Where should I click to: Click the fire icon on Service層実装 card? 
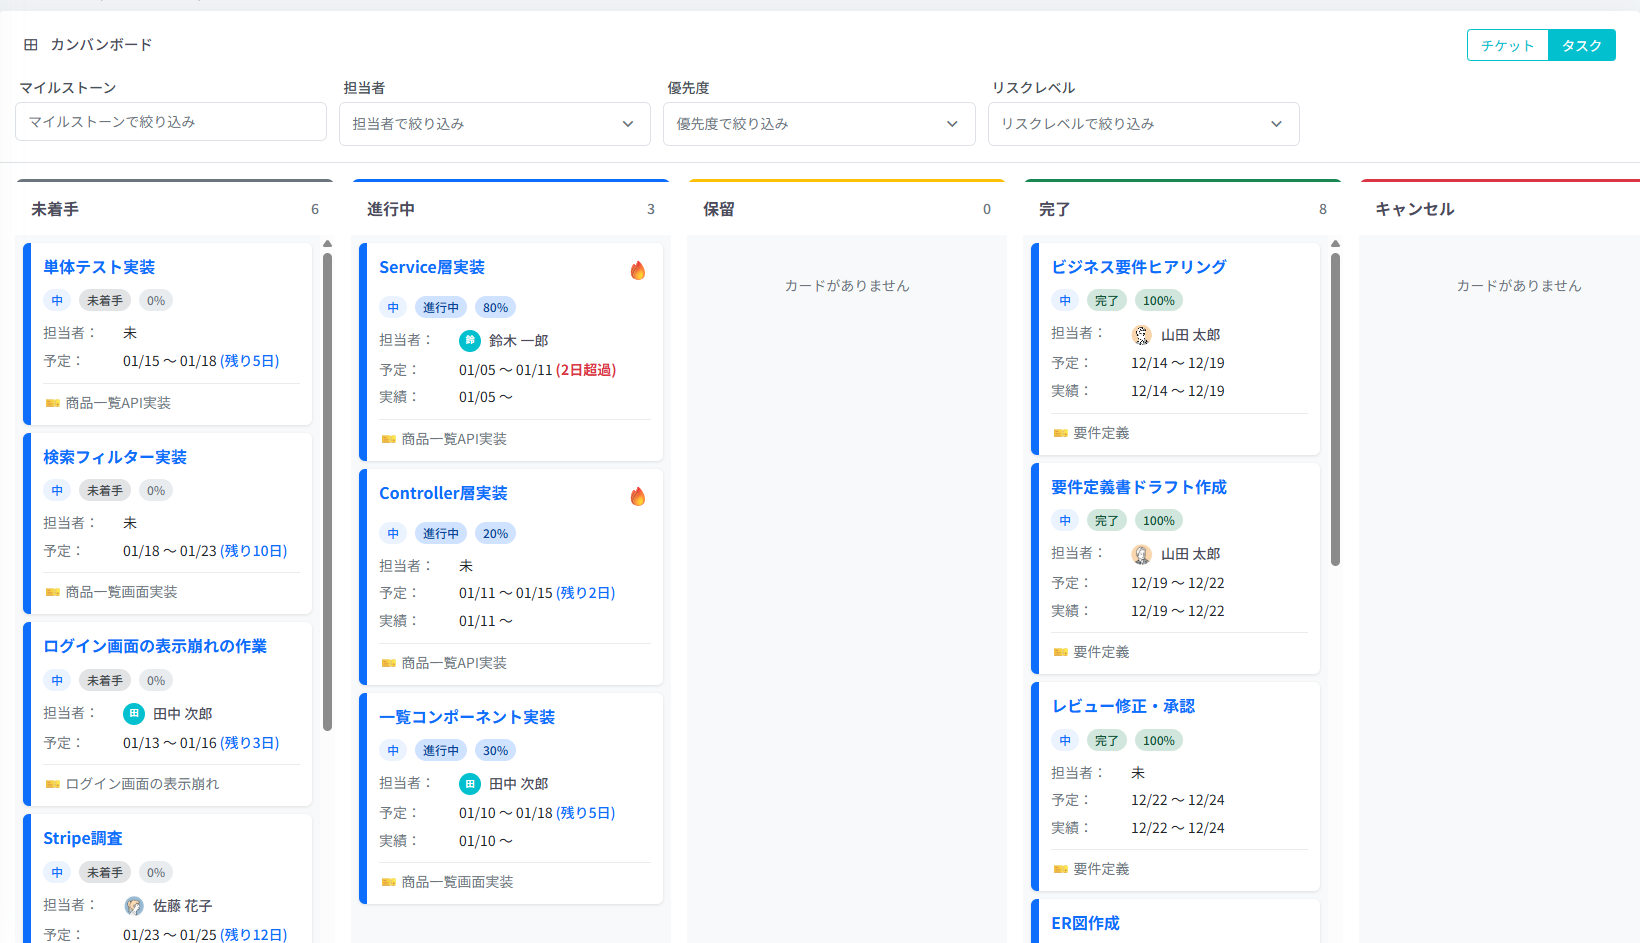click(638, 270)
